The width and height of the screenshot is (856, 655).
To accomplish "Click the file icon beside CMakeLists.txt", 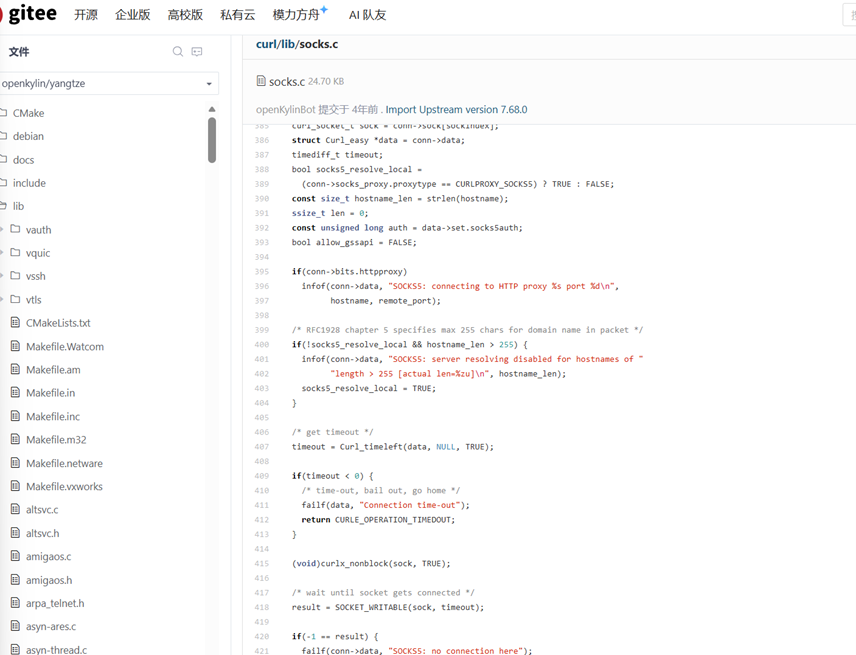I will coord(15,323).
